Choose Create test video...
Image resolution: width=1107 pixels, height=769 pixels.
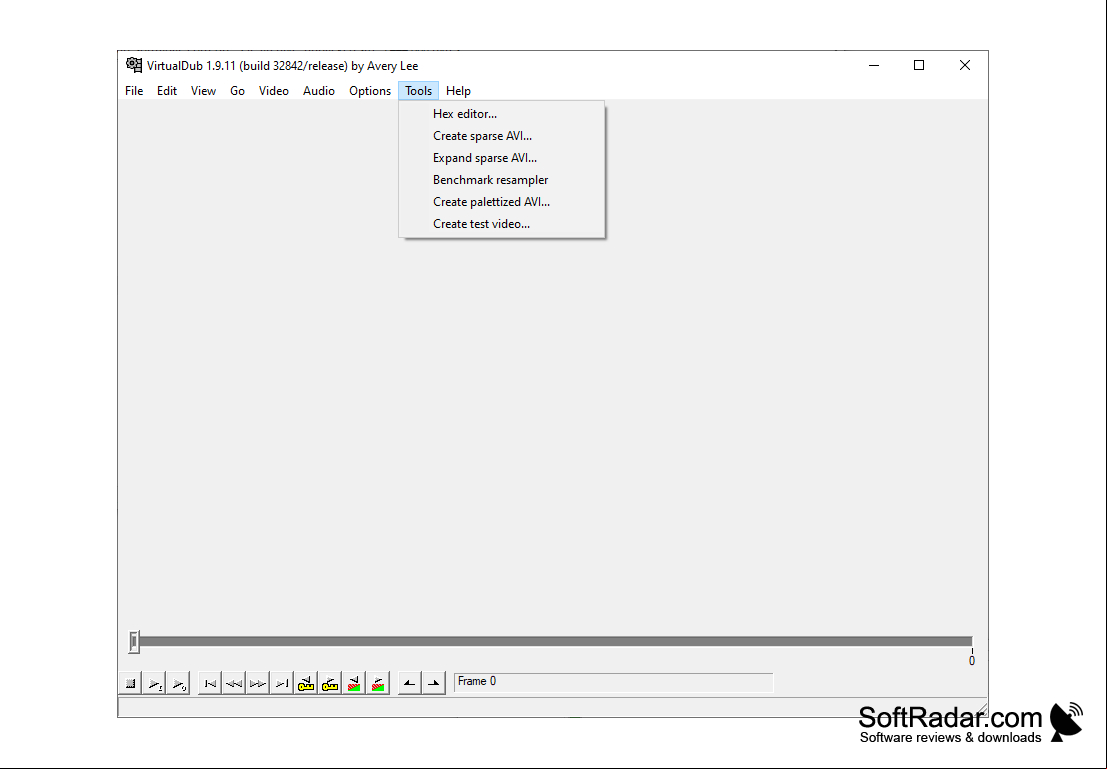pyautogui.click(x=501, y=224)
